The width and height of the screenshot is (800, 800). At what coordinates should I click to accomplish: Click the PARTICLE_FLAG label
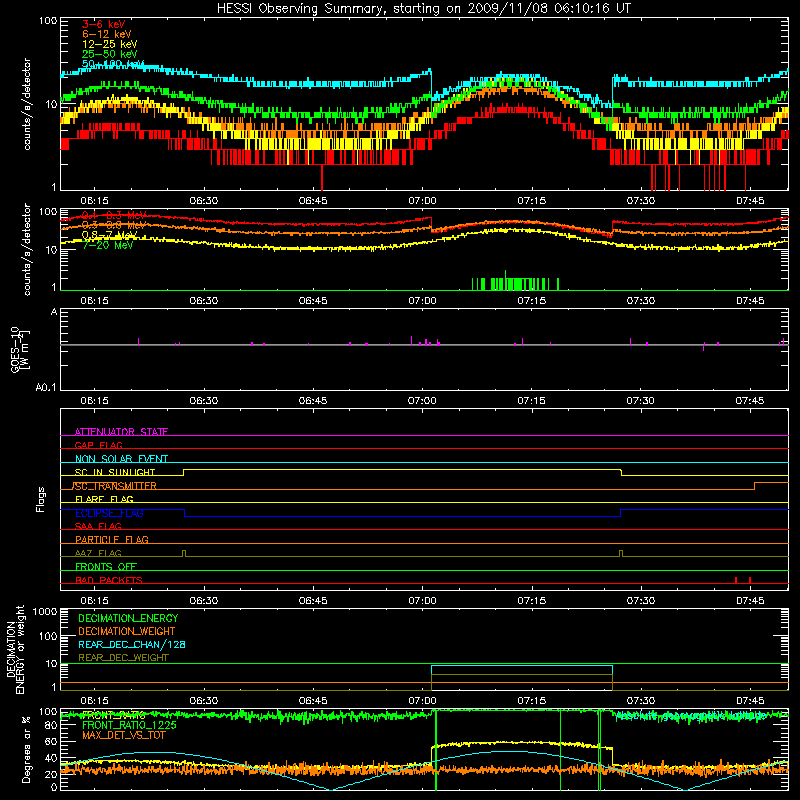tap(112, 540)
